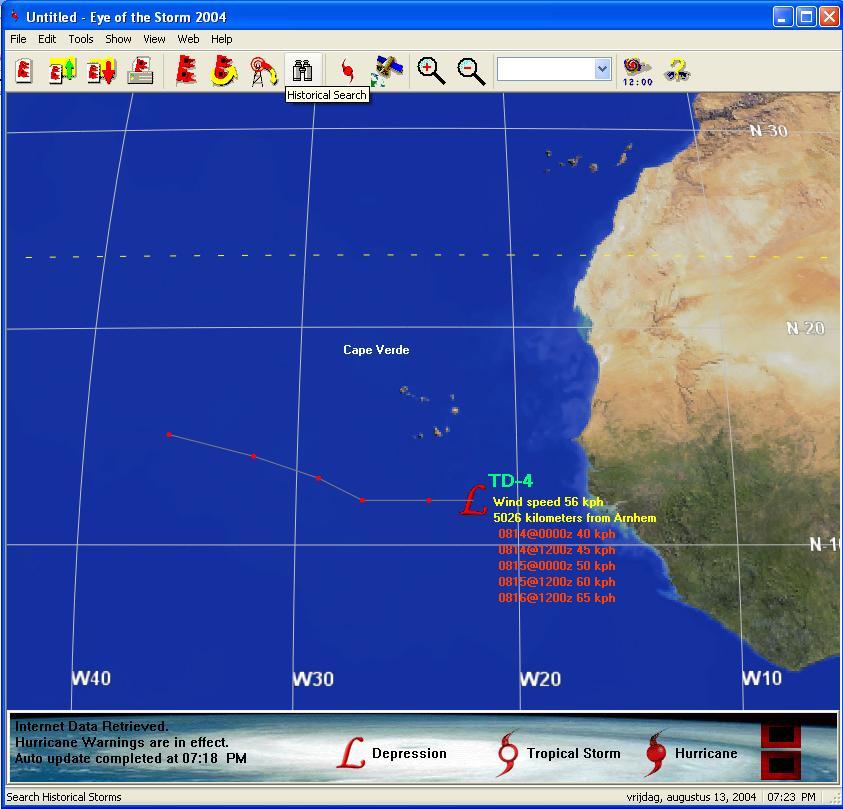Image resolution: width=843 pixels, height=809 pixels.
Task: Click the 'Internet Data Retrieved.' status message
Action: (91, 726)
